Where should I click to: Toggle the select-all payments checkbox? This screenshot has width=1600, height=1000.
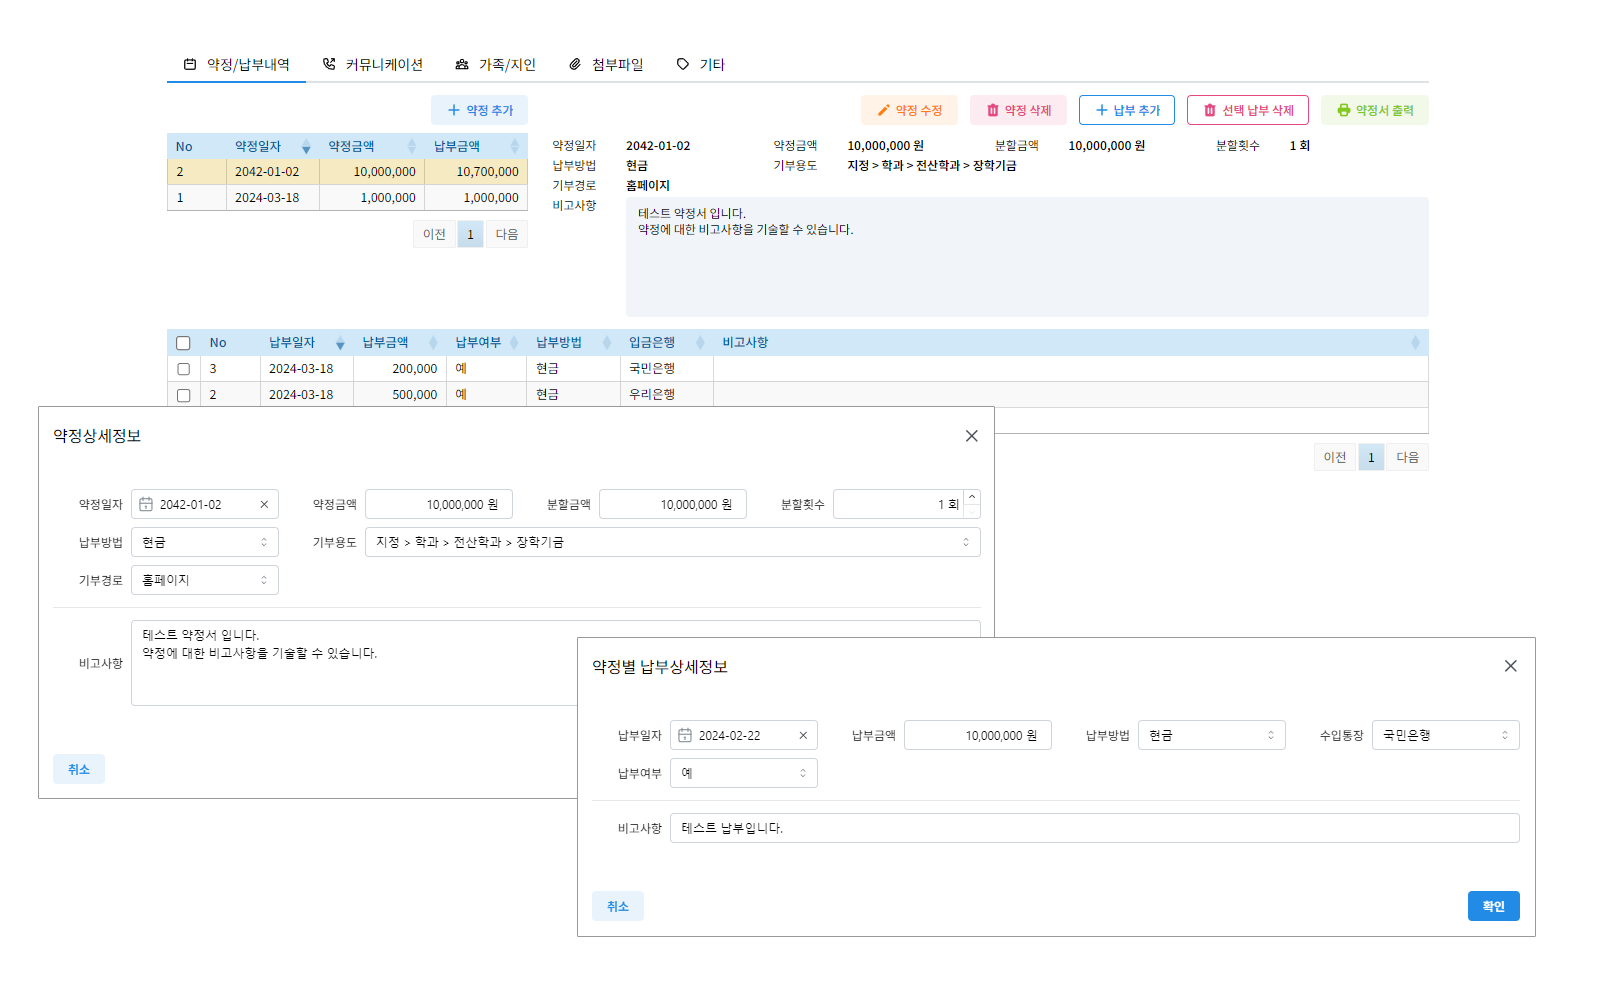click(183, 343)
